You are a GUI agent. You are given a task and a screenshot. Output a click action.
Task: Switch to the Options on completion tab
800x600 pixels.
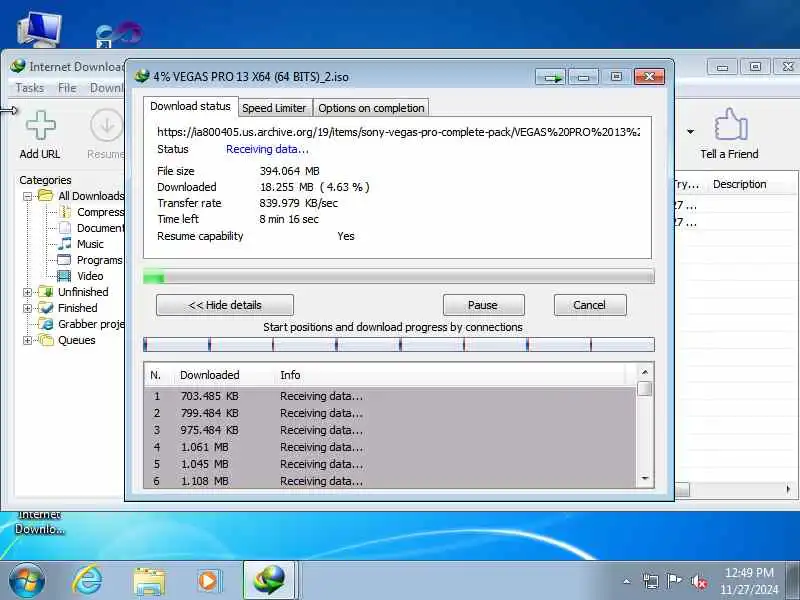(x=371, y=108)
